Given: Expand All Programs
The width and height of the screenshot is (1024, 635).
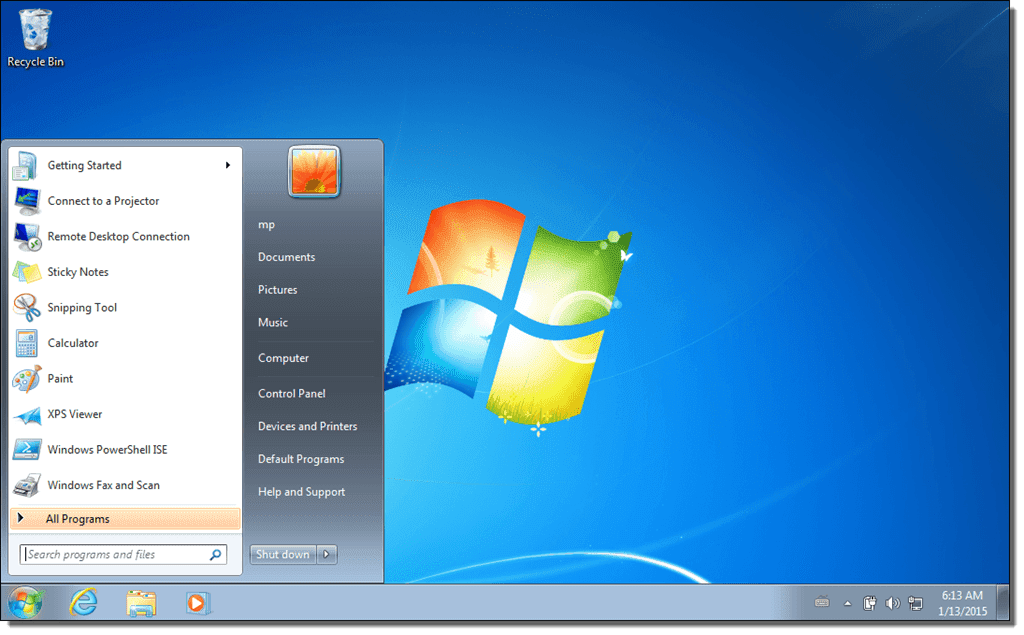Looking at the screenshot, I should coord(77,518).
